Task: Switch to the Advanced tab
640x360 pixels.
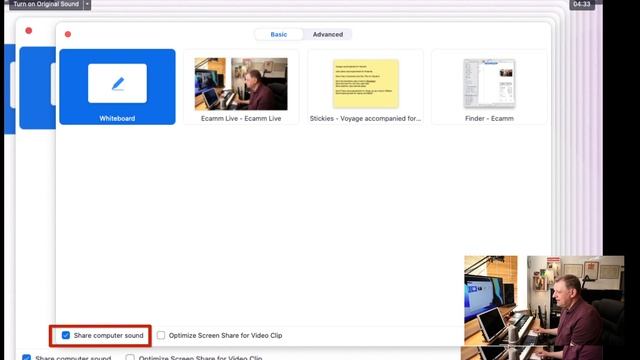Action: click(328, 35)
